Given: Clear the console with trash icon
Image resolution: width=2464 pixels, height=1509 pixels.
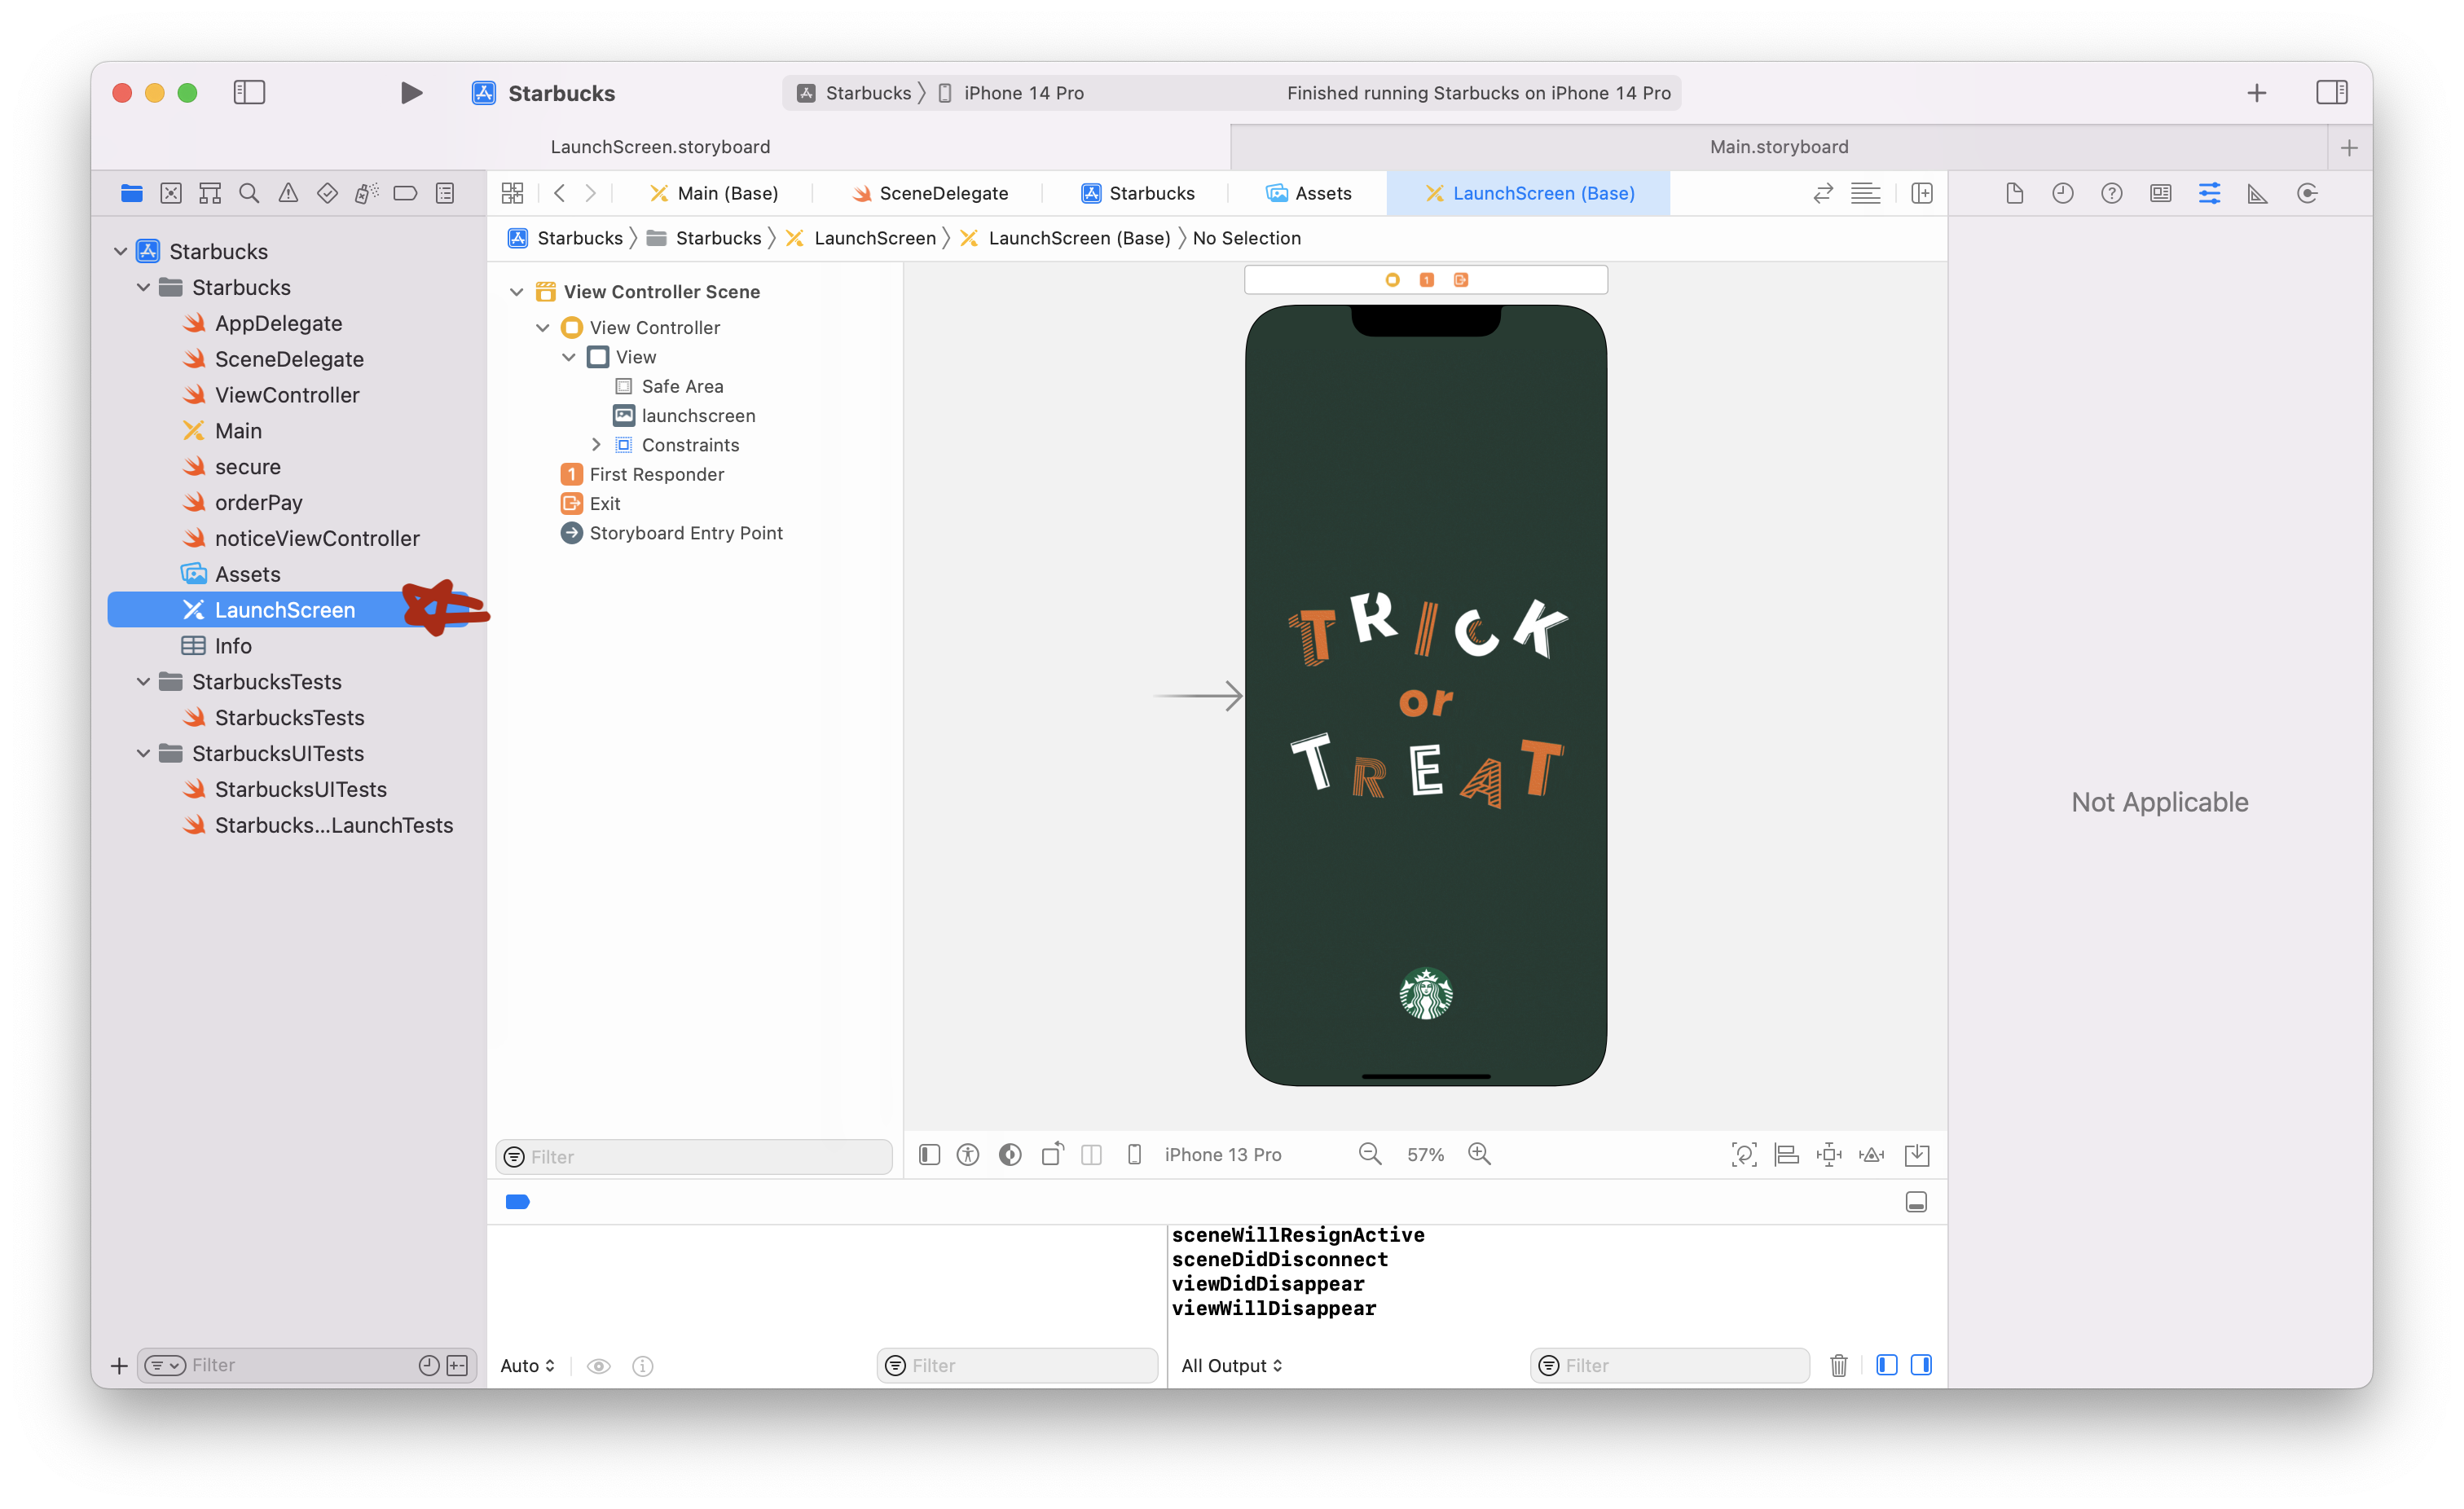Looking at the screenshot, I should click(1838, 1365).
